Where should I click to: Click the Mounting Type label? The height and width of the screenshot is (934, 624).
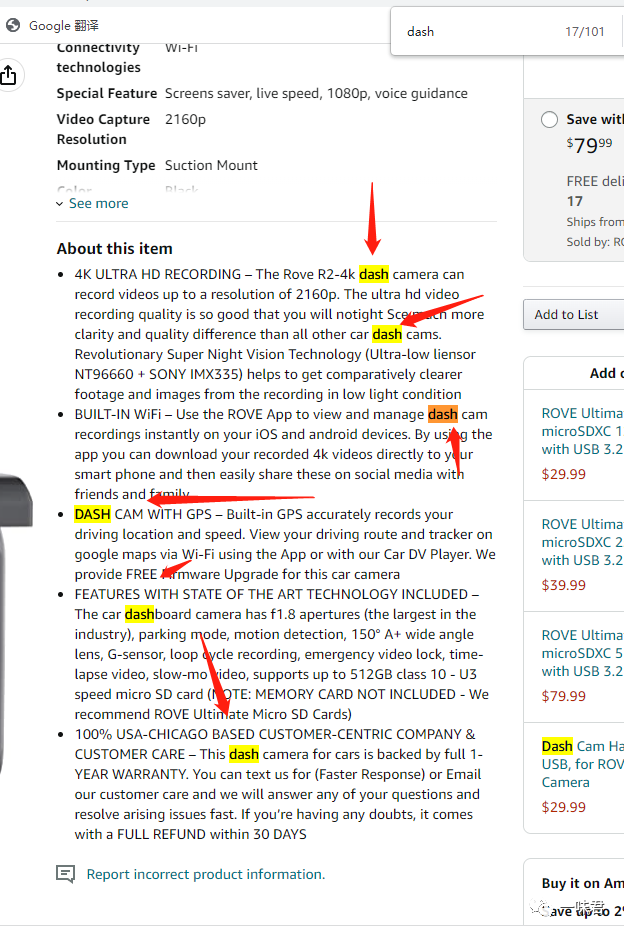pos(106,165)
